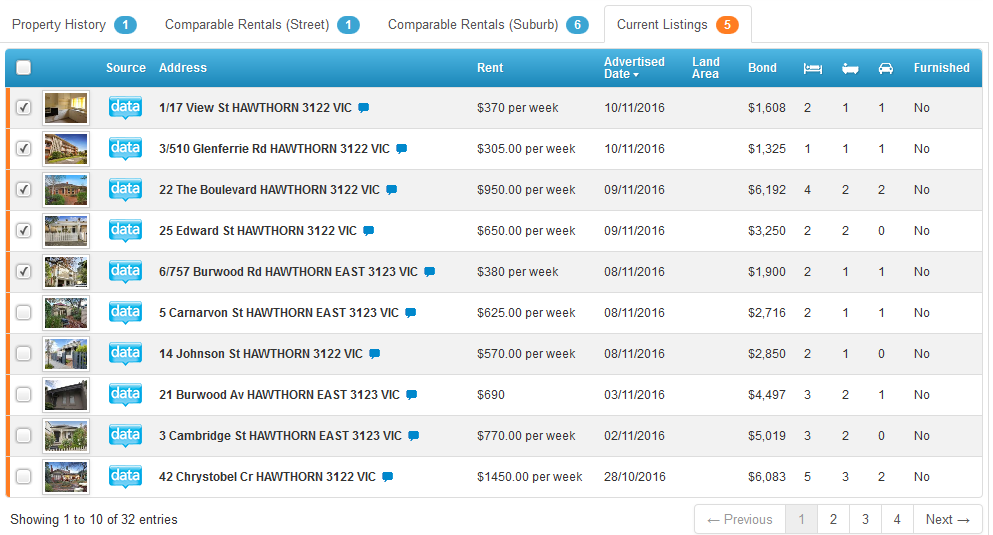993x535 pixels.
Task: Click the comment icon beside 1/17 View St
Action: (364, 108)
